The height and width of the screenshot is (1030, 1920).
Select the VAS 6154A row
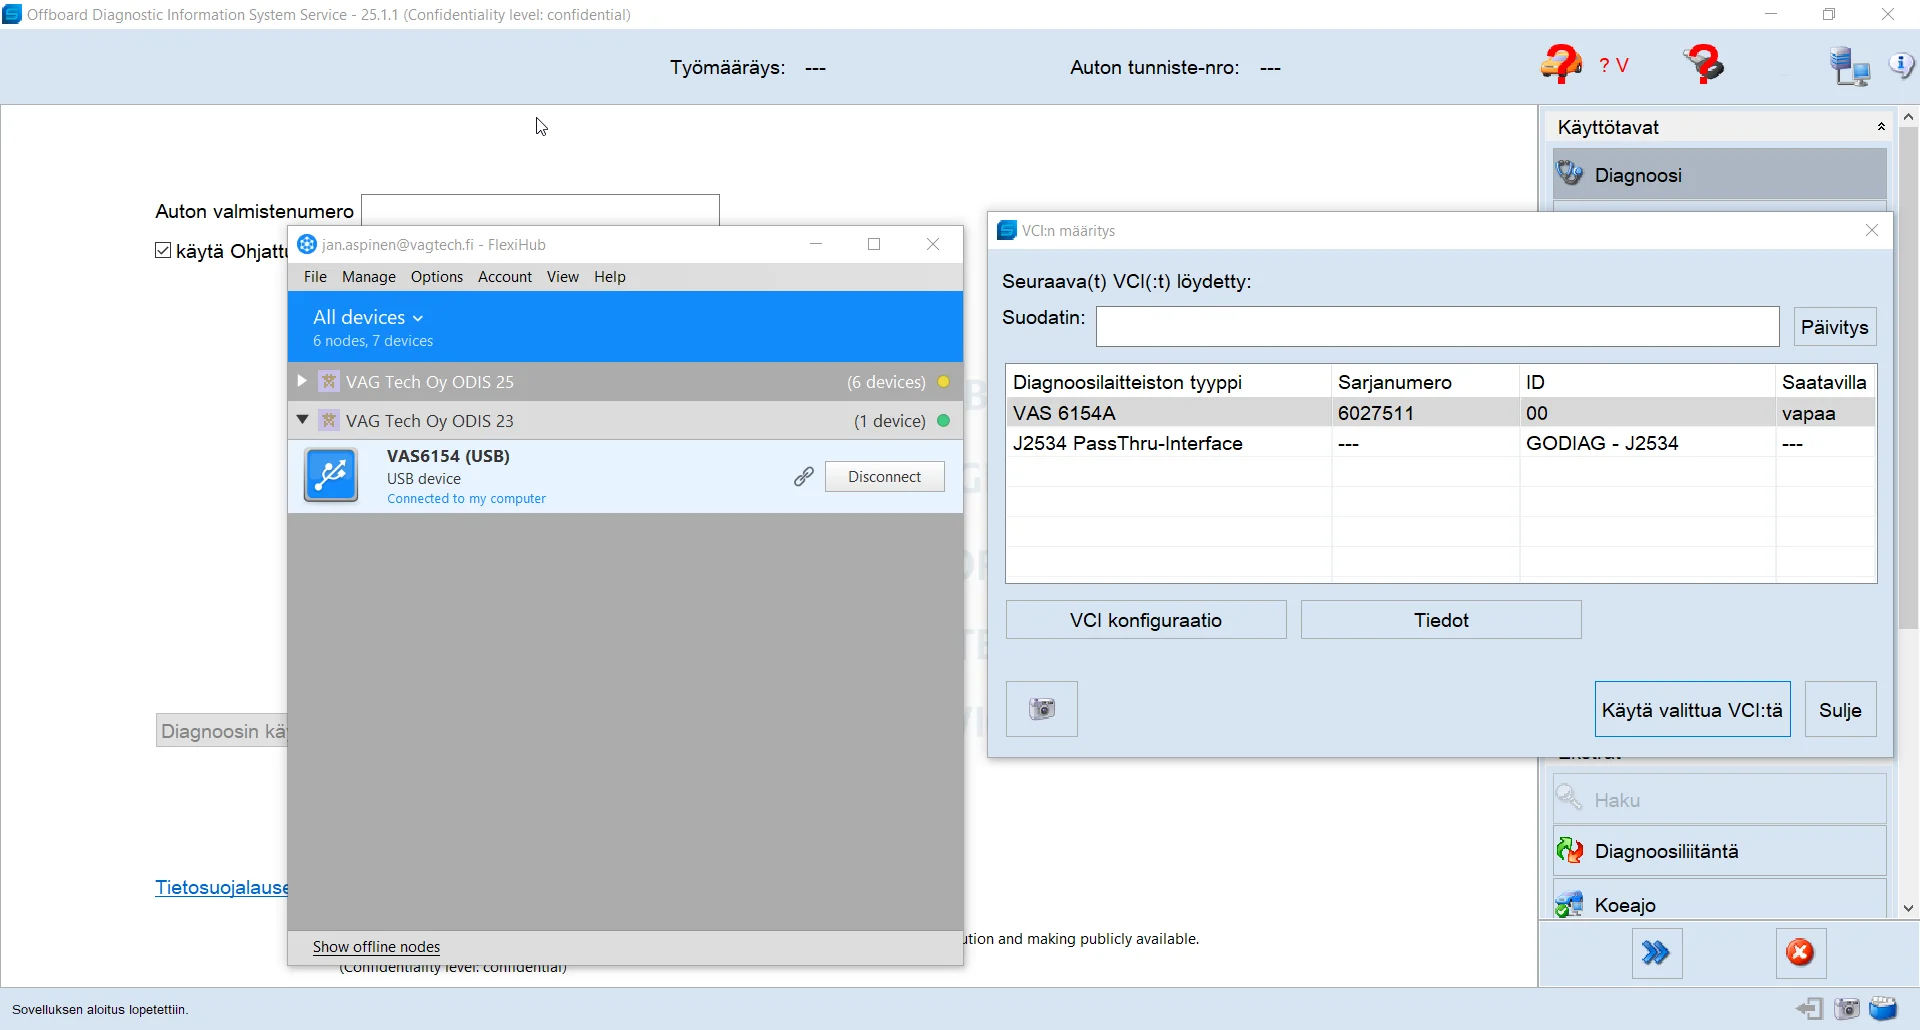(1441, 413)
